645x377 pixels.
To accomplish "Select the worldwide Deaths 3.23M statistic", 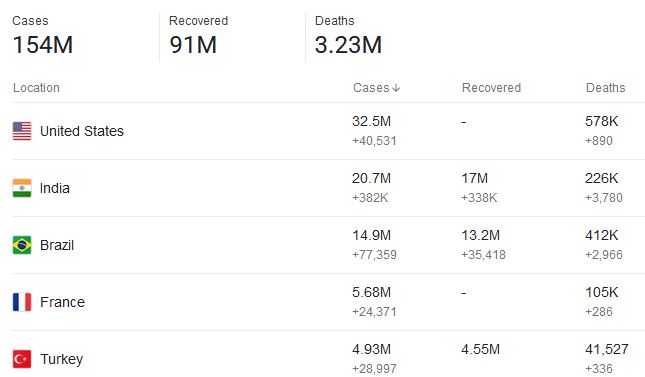I will click(348, 35).
